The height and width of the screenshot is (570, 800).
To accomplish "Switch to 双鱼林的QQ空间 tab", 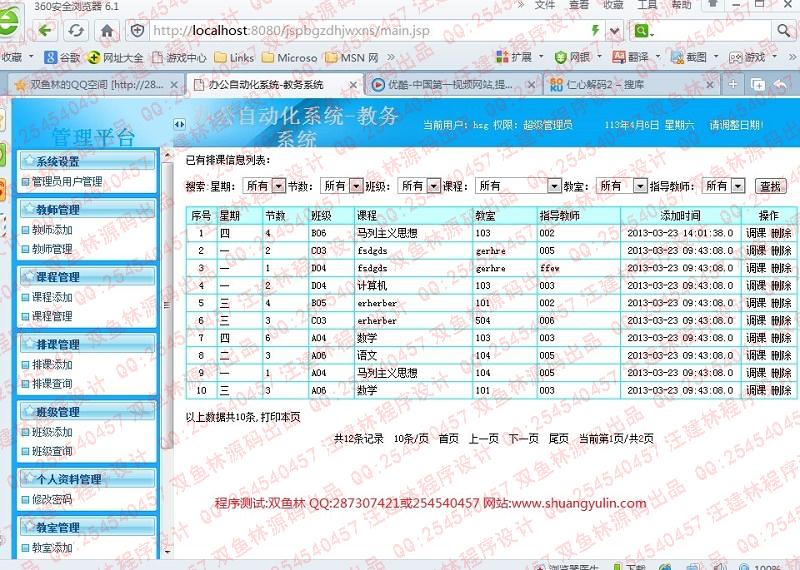I will pyautogui.click(x=95, y=85).
